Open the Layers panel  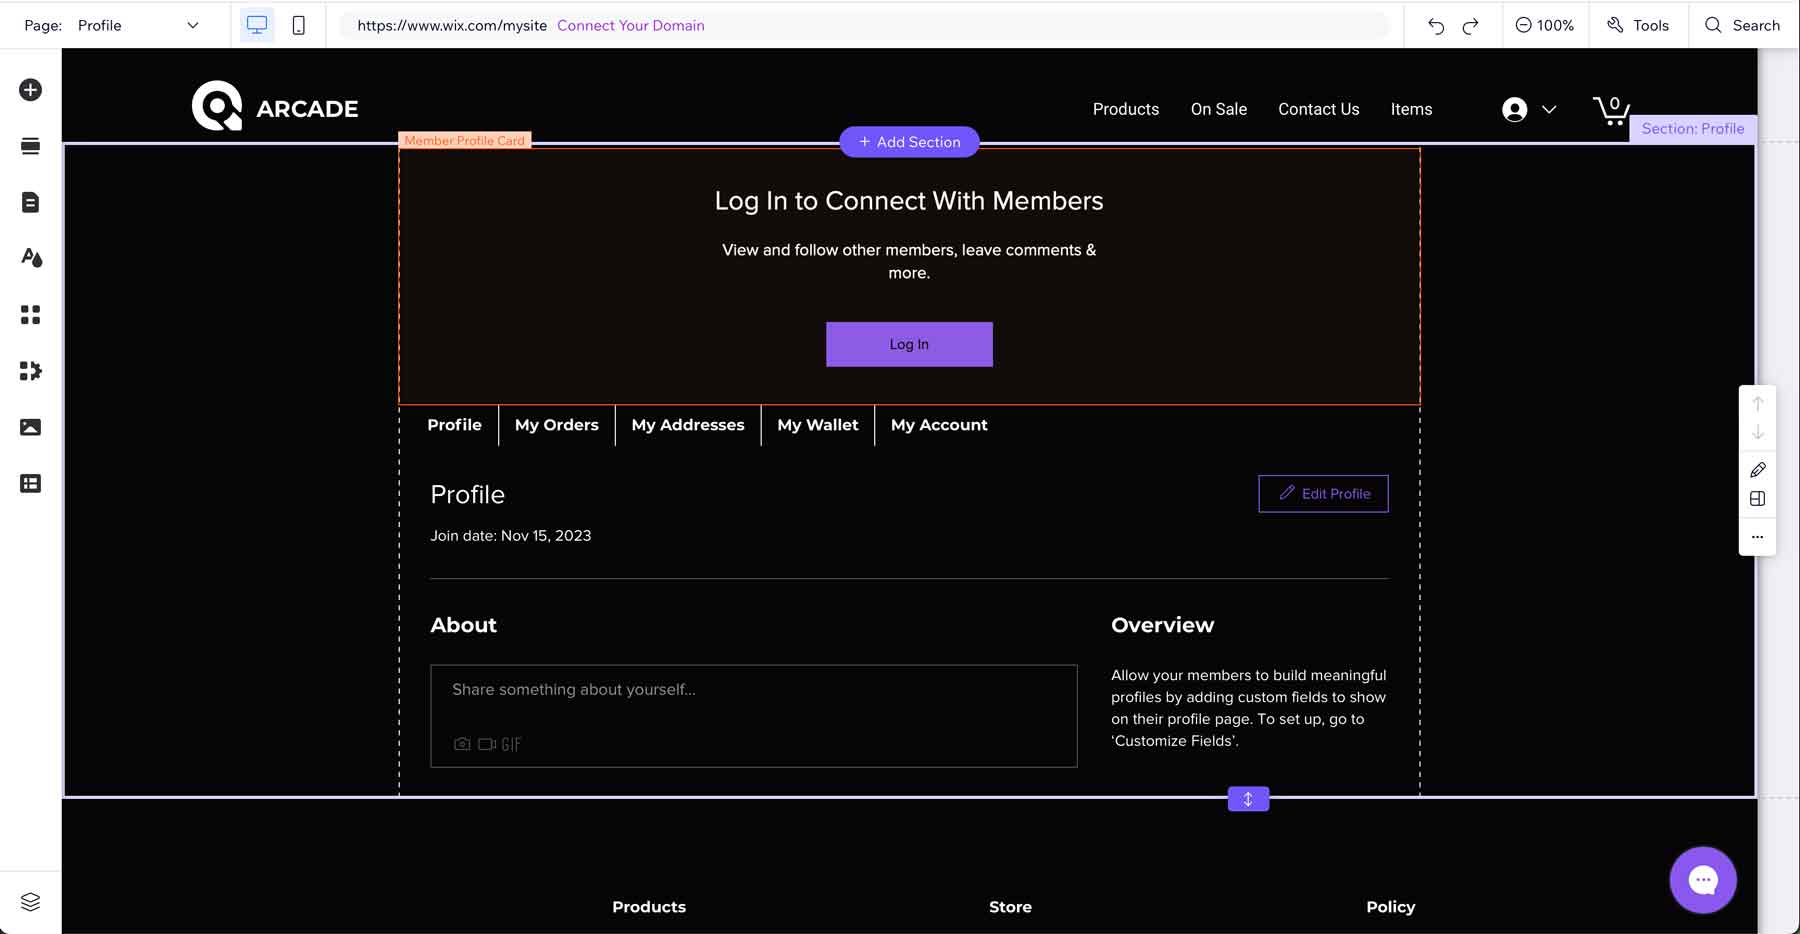click(30, 900)
